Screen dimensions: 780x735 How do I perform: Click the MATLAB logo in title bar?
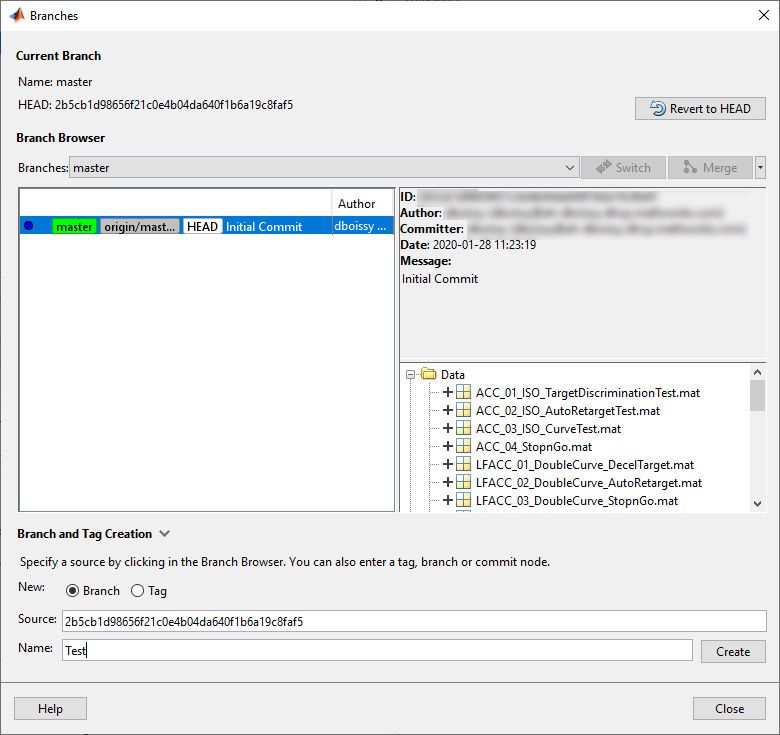pos(17,15)
